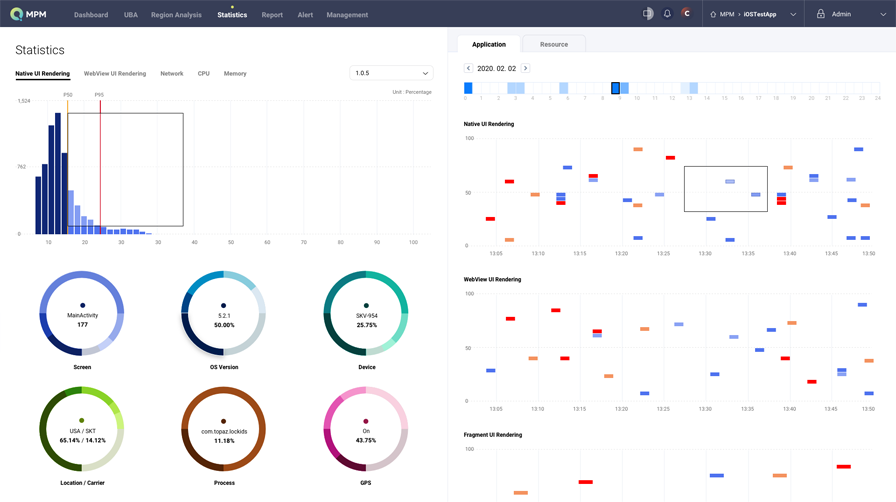Click the GPS On donut chart
896x502 pixels.
click(x=366, y=429)
